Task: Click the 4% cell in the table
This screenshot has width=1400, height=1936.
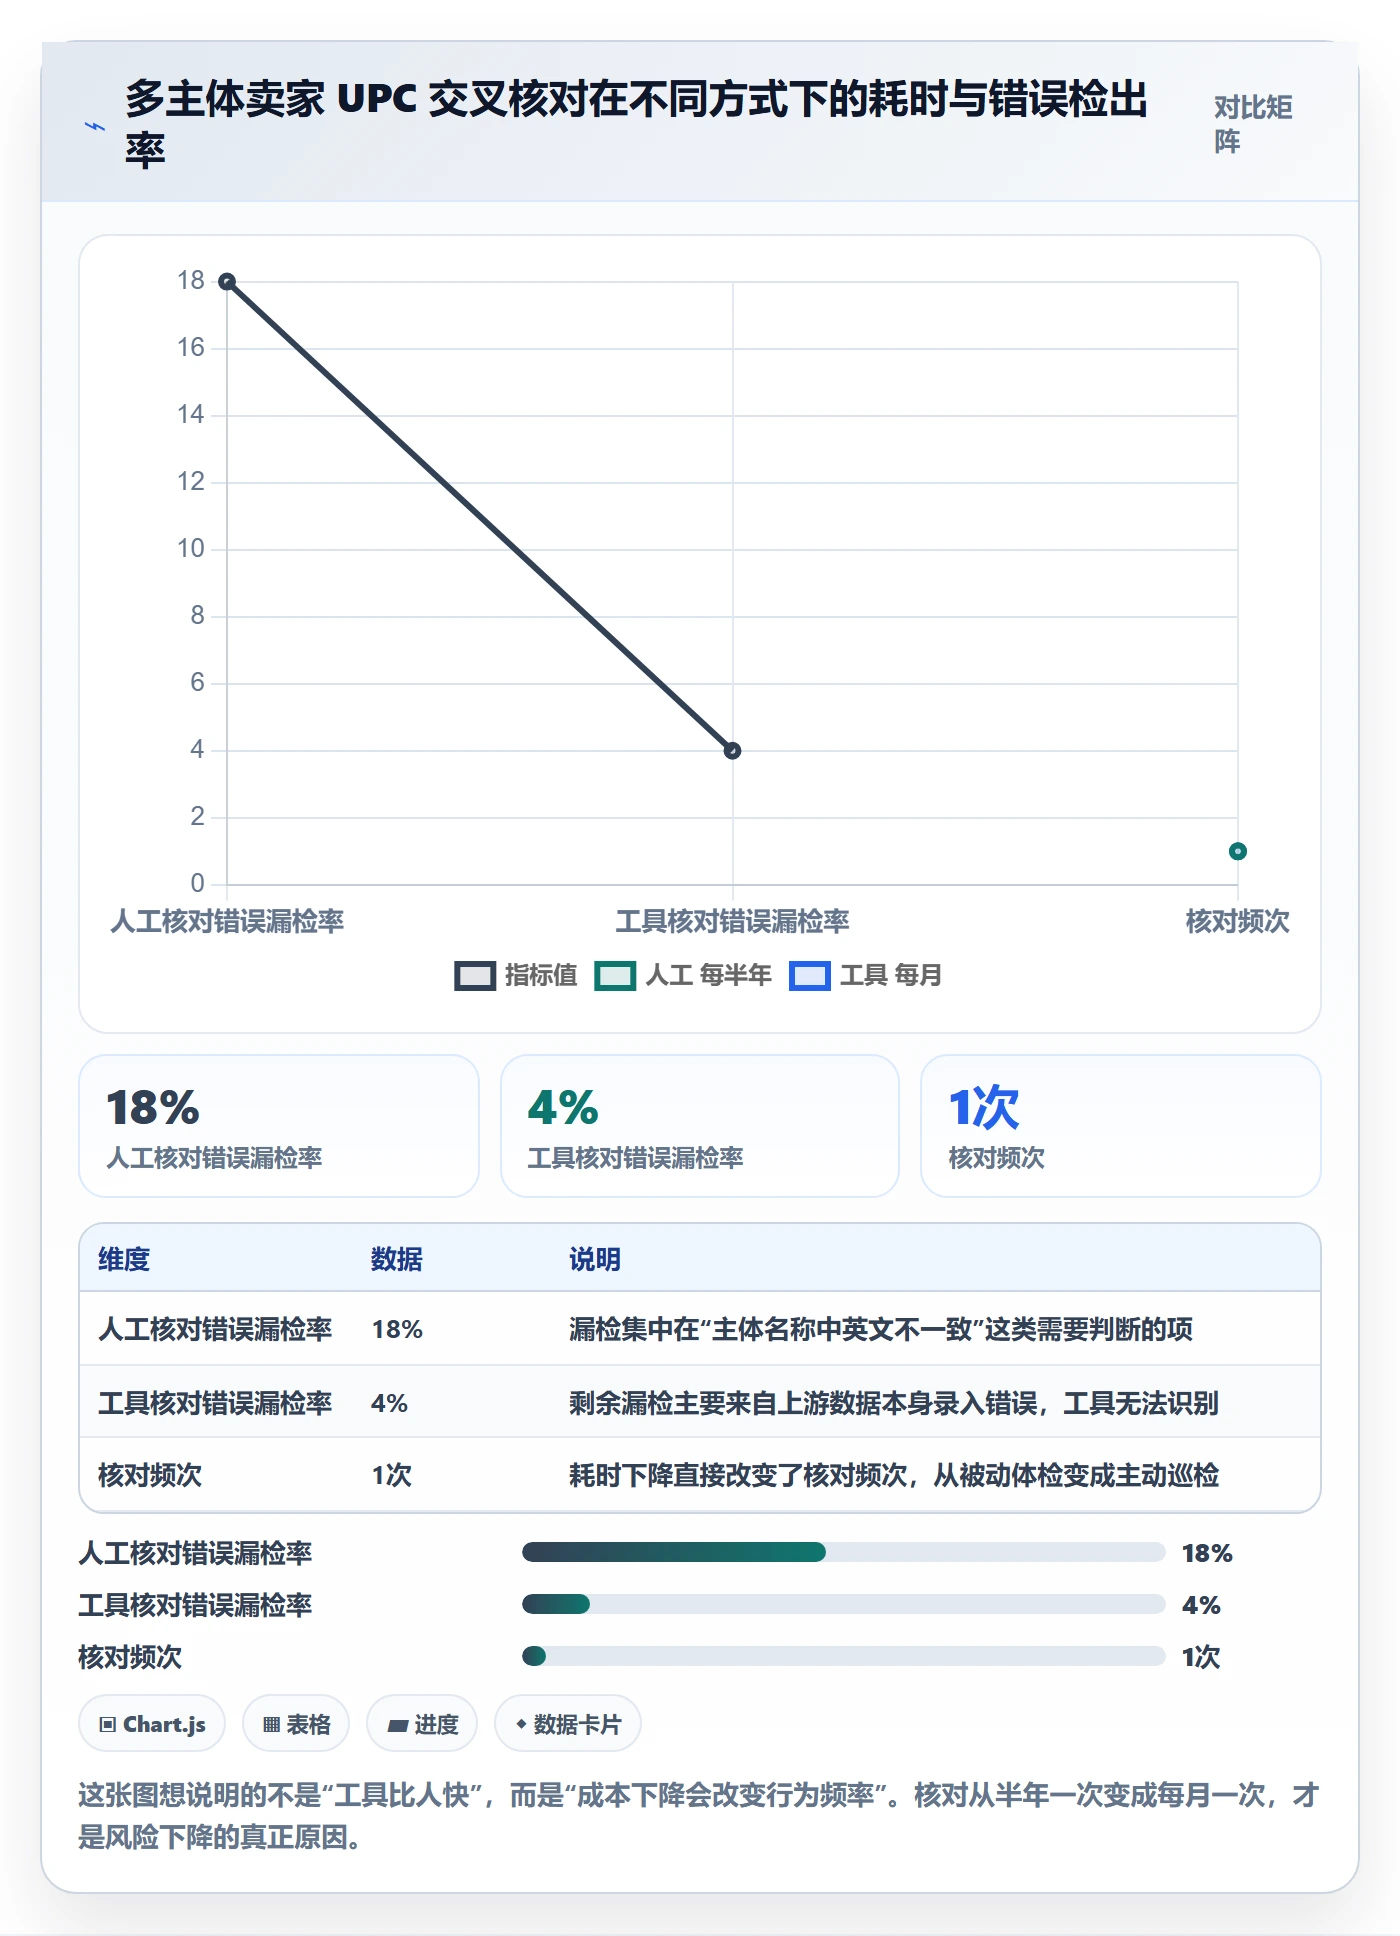Action: click(389, 1403)
